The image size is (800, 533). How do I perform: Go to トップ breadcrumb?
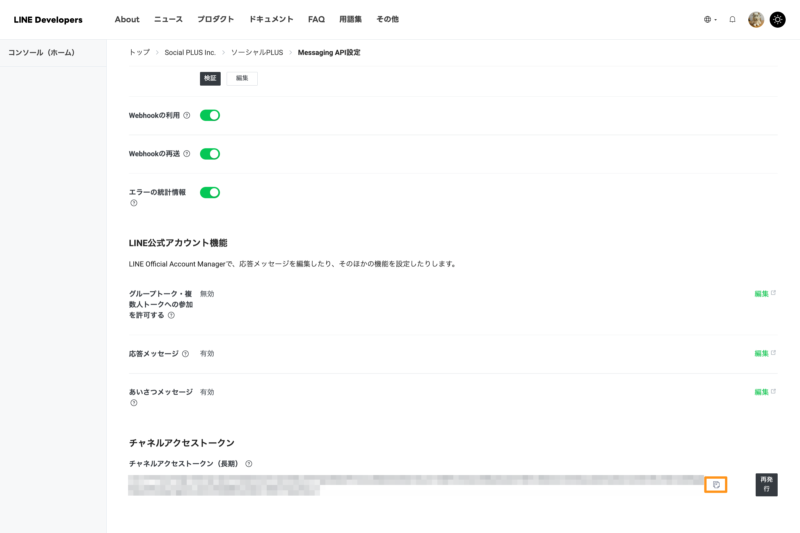139,53
